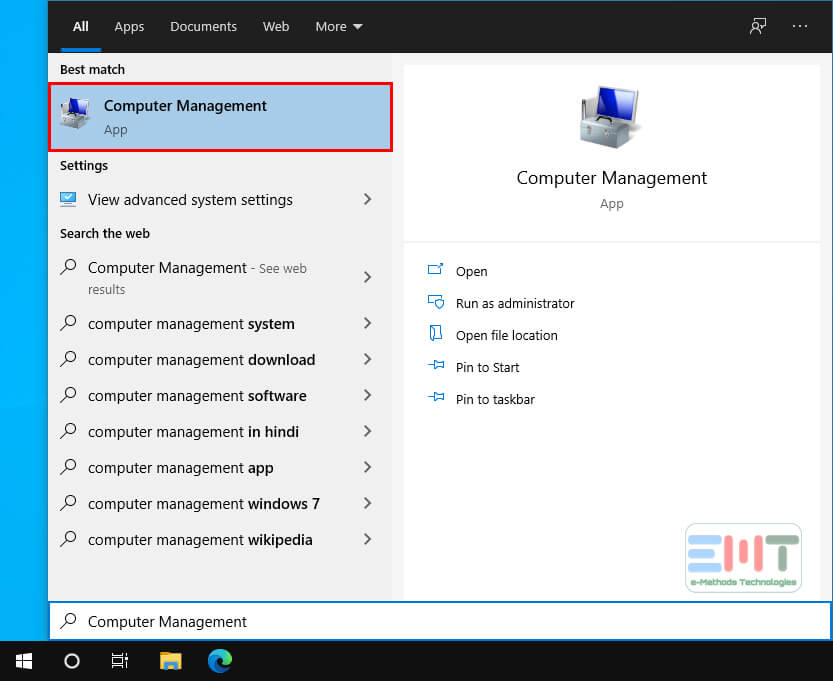Open the Windows Start button

pos(24,661)
